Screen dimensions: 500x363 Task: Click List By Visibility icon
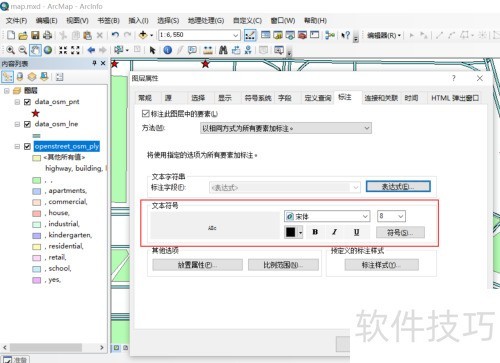32,77
